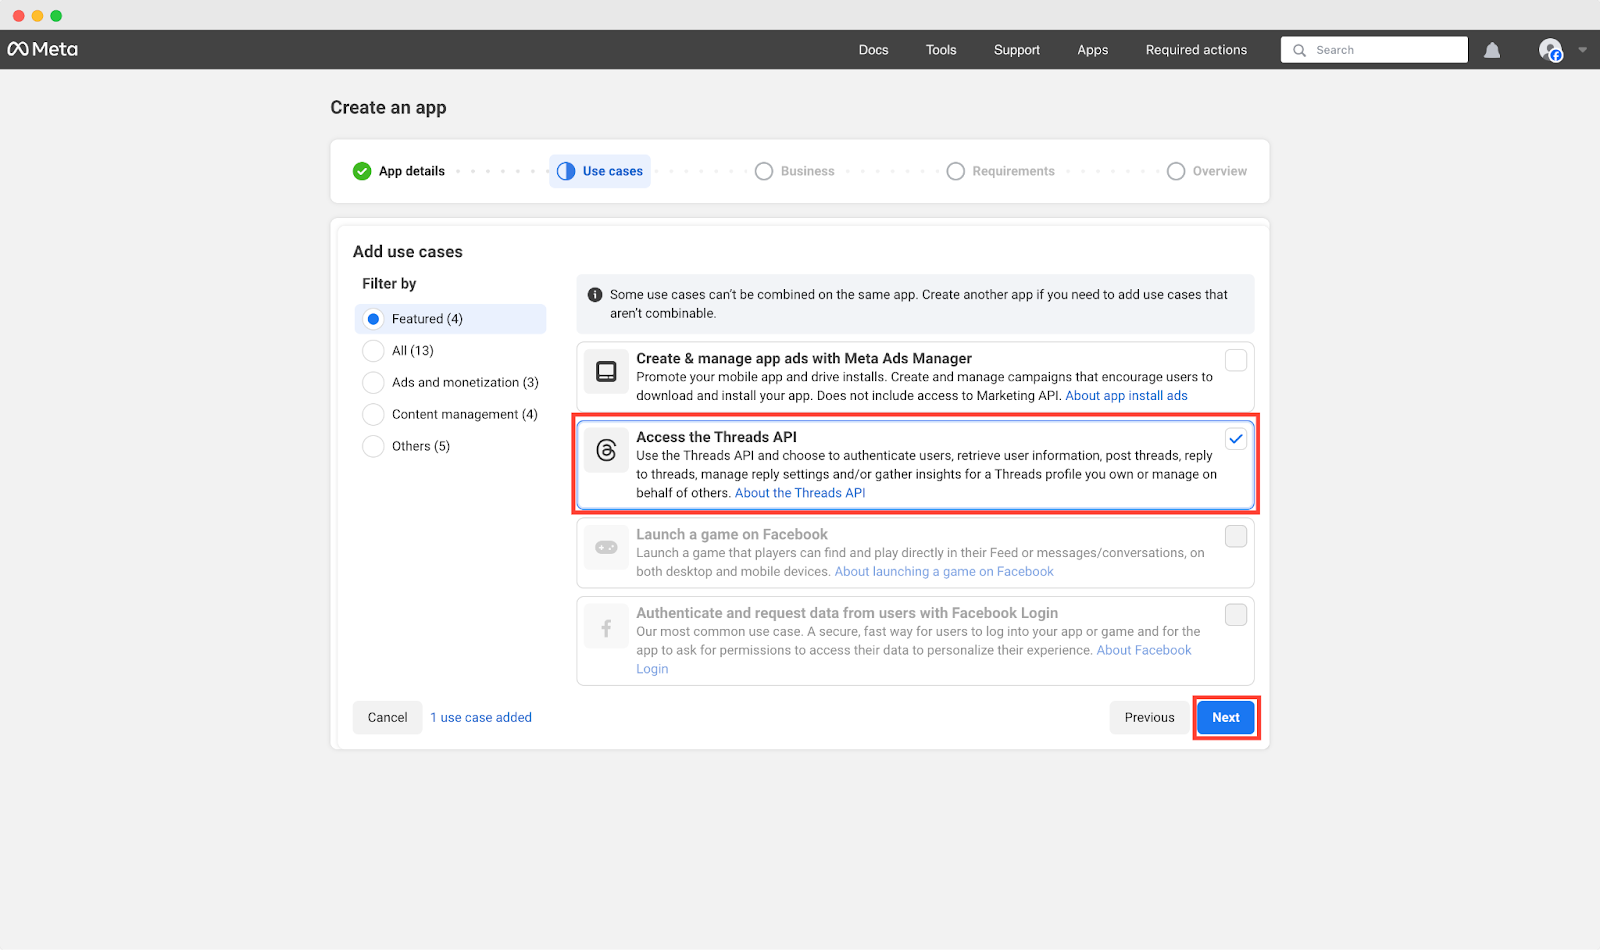Uncheck the Access the Threads API use case

click(1236, 438)
